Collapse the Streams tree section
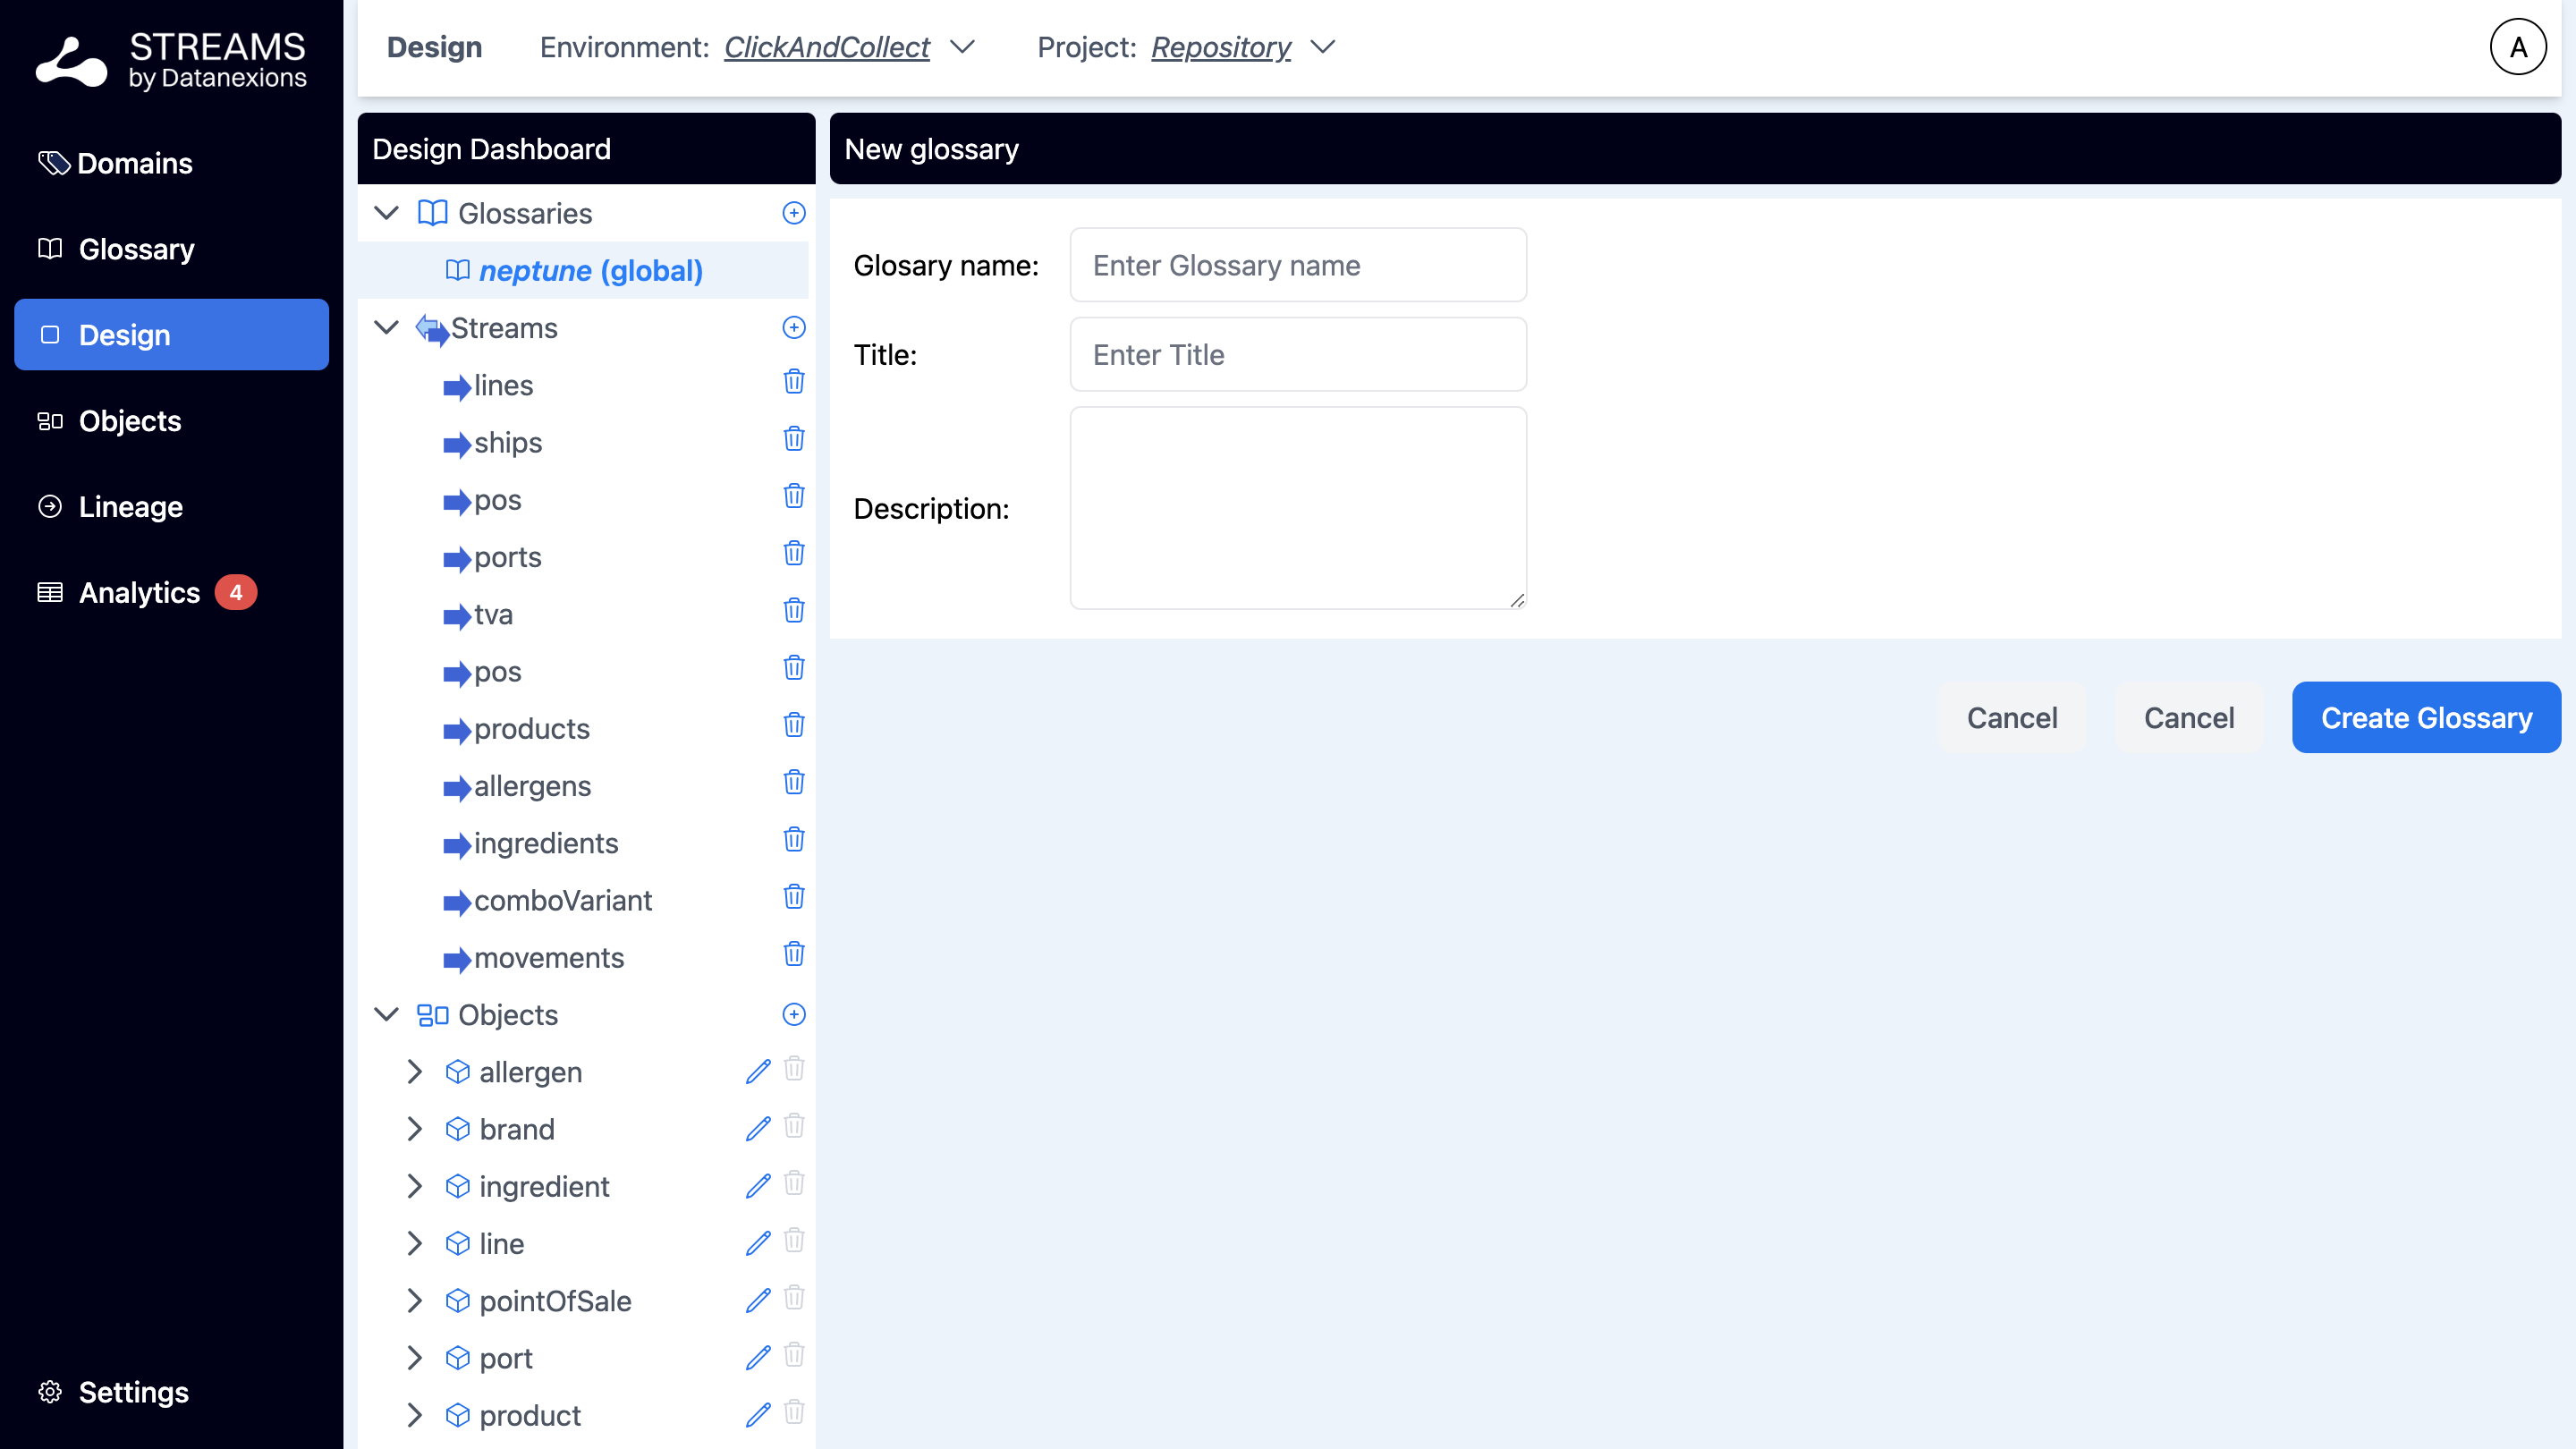Screen dimensions: 2576x1449 point(387,328)
